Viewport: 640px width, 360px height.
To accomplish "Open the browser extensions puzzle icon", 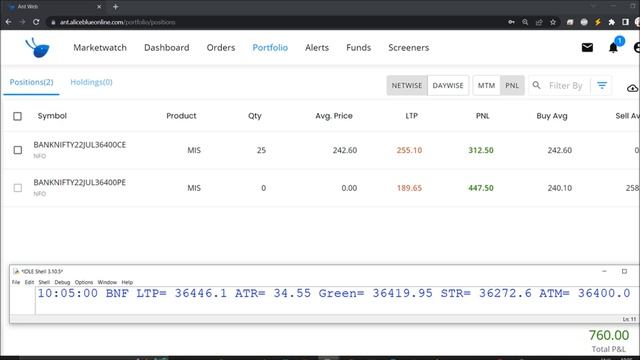I will 611,22.
